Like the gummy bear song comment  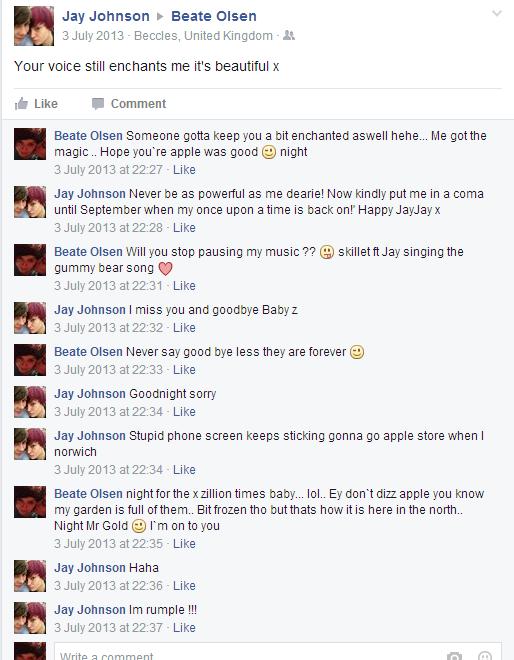(184, 286)
